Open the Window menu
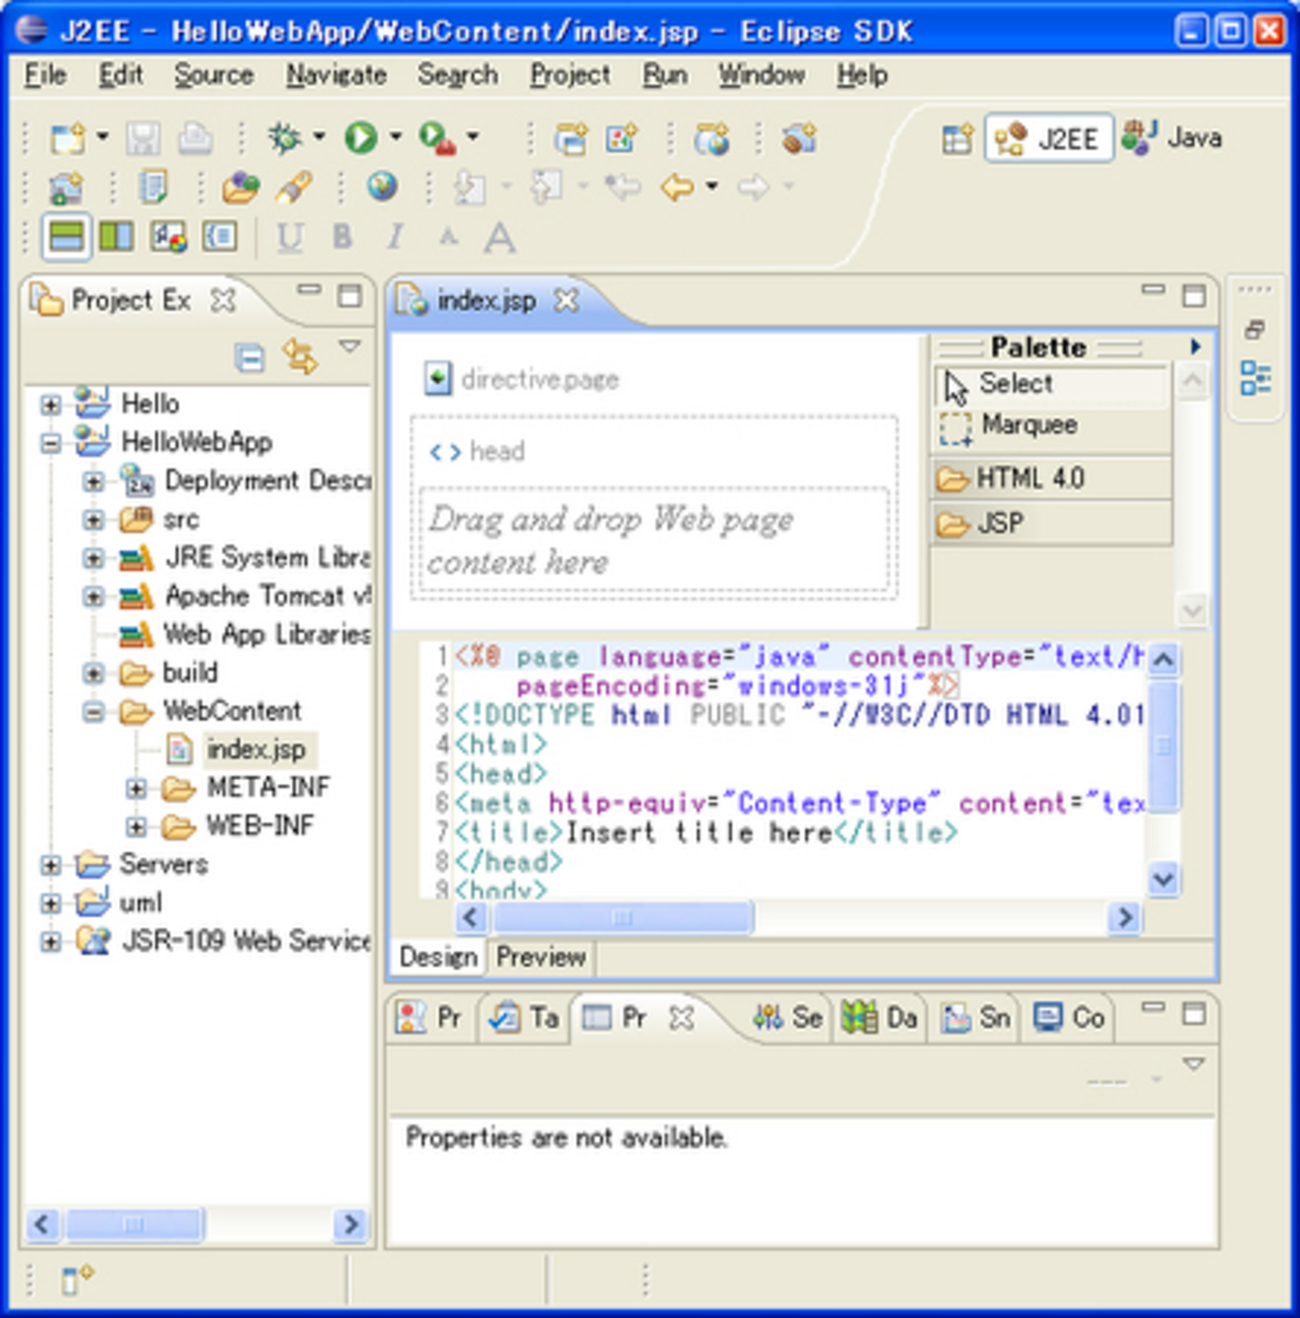1300x1318 pixels. (x=761, y=75)
